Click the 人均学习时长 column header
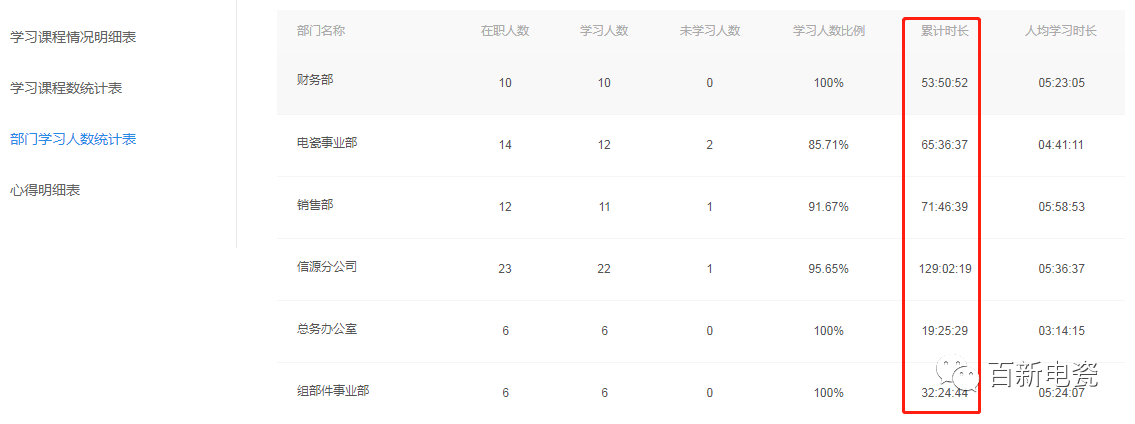The width and height of the screenshot is (1135, 424). click(1061, 31)
